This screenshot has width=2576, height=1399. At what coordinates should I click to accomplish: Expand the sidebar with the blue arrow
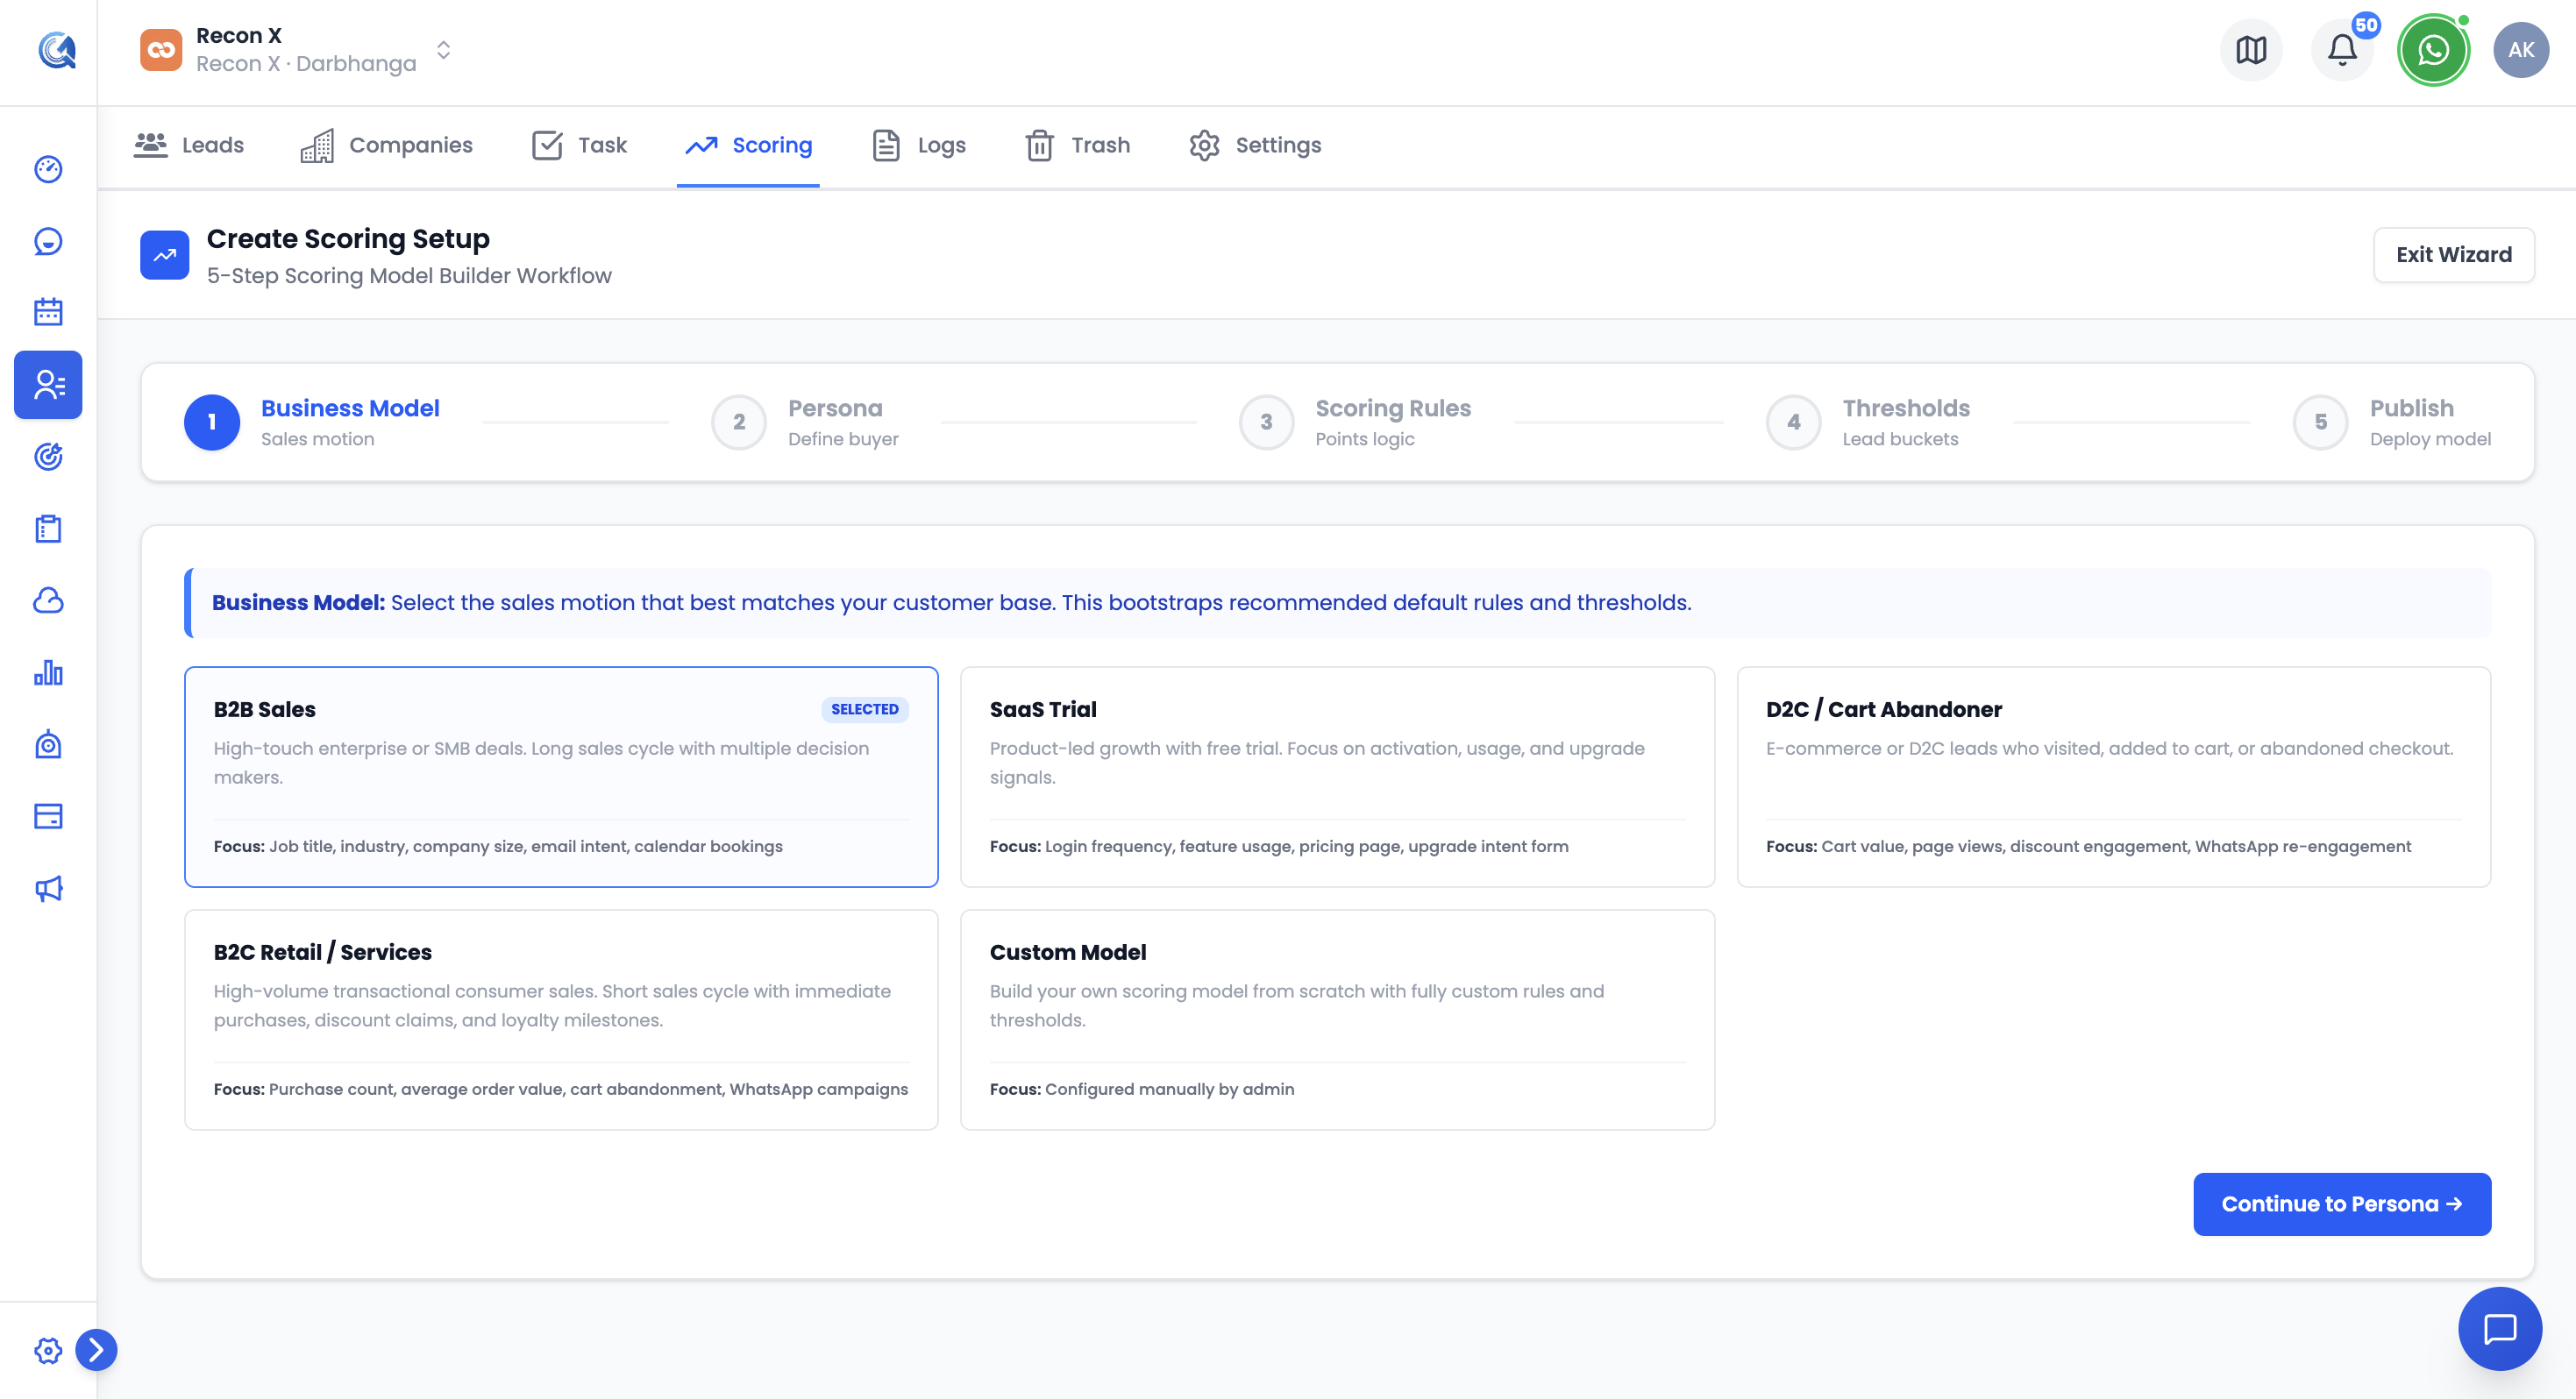click(96, 1350)
